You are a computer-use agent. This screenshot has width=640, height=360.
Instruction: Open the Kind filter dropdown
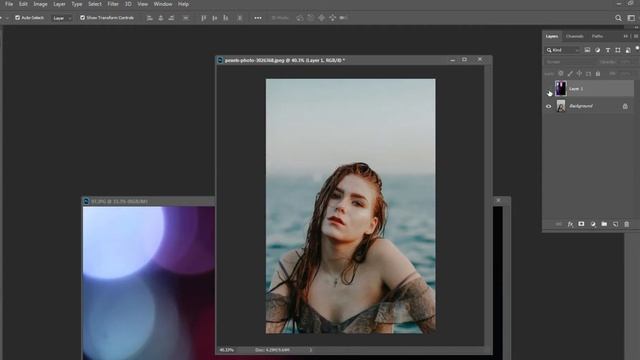click(562, 50)
